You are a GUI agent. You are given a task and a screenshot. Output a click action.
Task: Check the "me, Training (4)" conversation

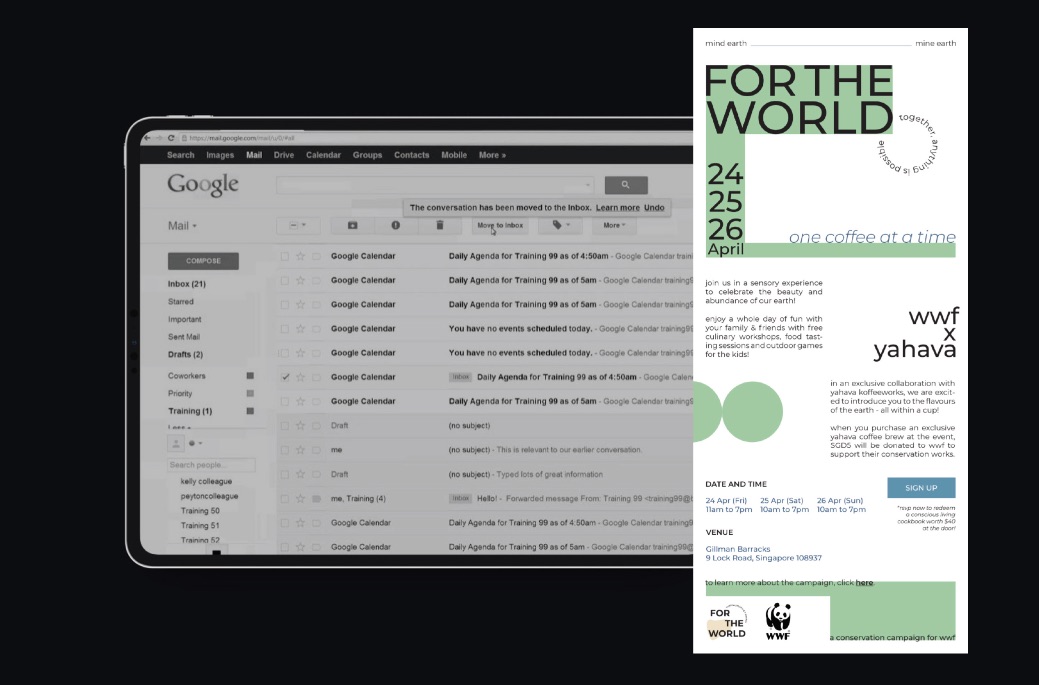[x=285, y=498]
